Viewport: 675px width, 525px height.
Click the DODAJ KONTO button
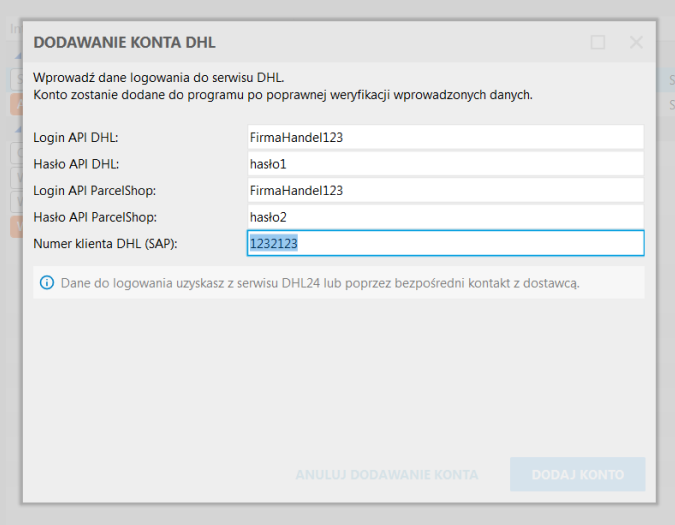click(578, 474)
